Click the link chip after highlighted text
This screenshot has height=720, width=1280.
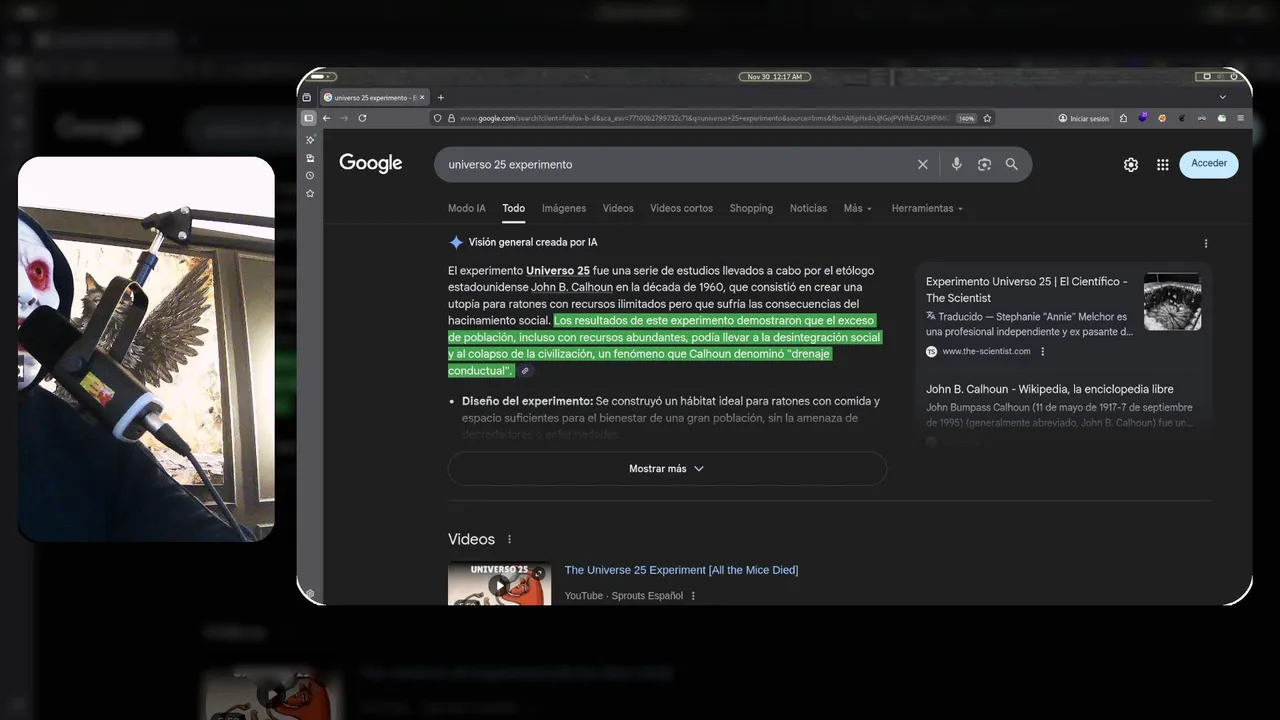click(525, 371)
